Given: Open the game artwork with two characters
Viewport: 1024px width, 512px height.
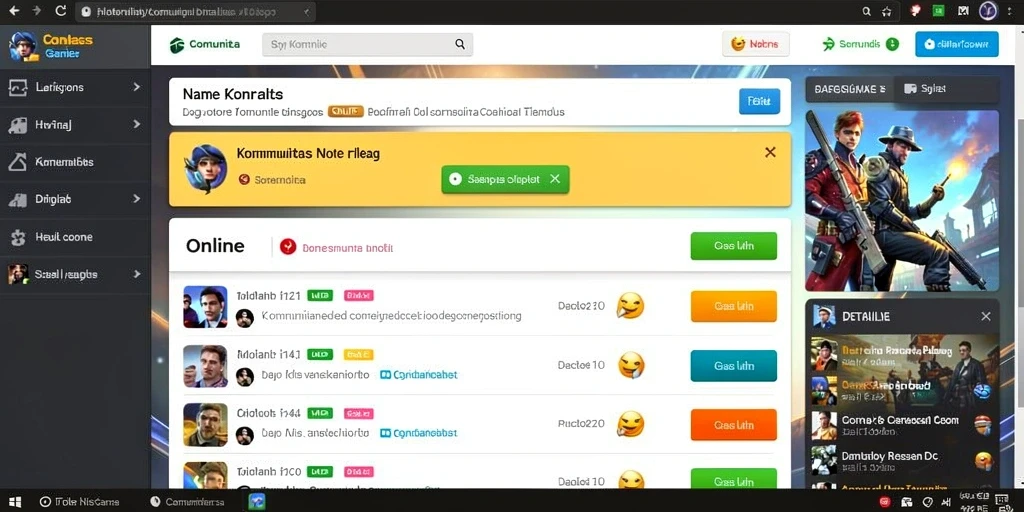Looking at the screenshot, I should pyautogui.click(x=902, y=200).
